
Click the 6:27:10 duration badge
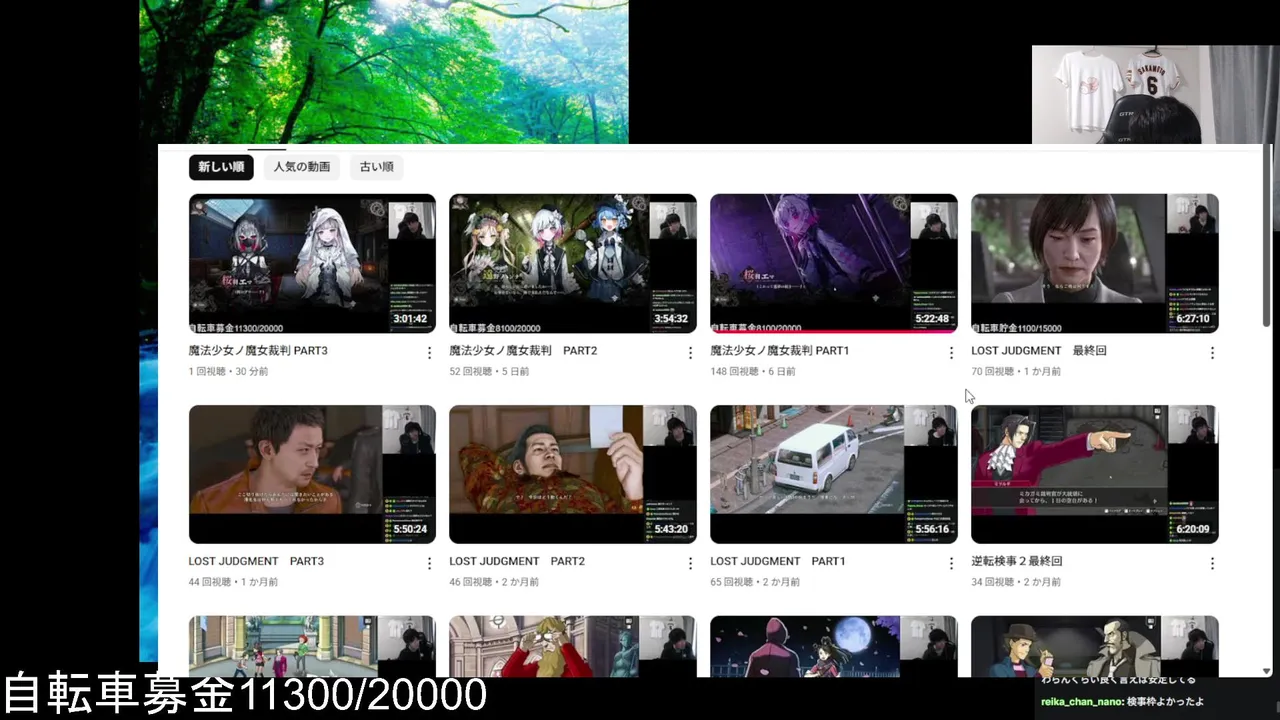(x=1193, y=319)
